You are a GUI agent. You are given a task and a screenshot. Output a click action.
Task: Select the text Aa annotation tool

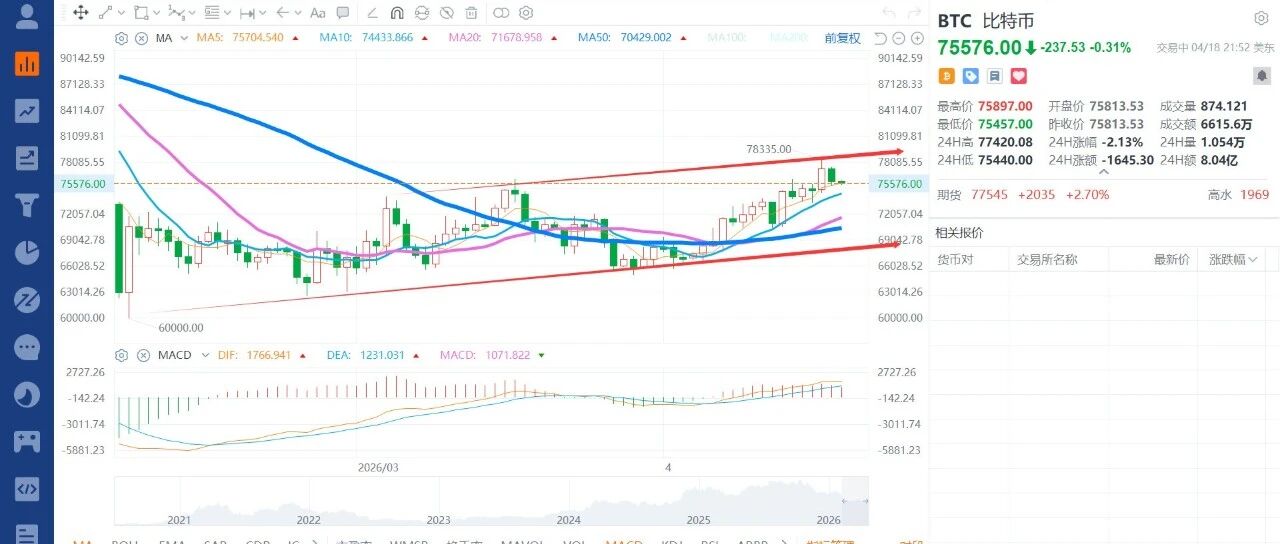(318, 13)
